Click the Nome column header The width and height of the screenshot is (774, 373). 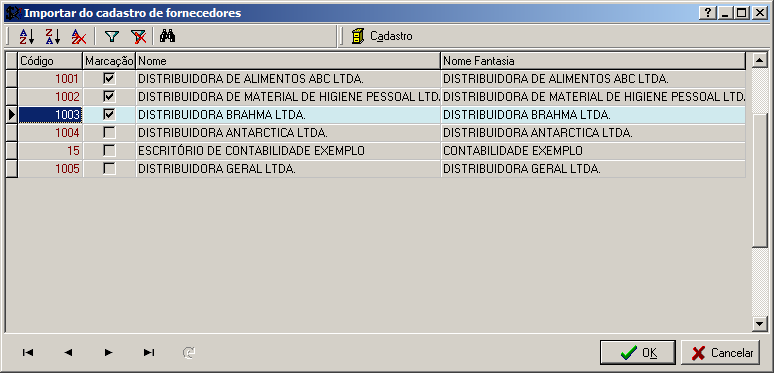[288, 61]
